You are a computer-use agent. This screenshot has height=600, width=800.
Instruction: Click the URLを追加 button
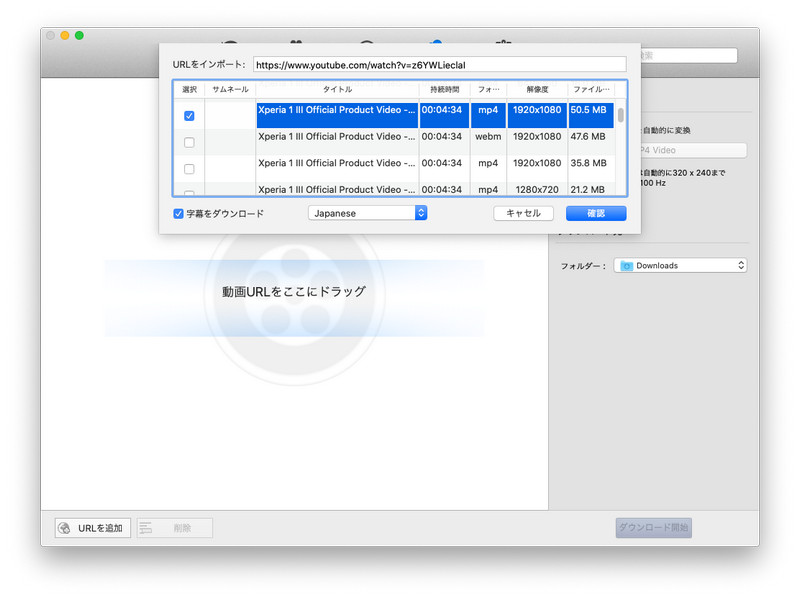pyautogui.click(x=93, y=528)
